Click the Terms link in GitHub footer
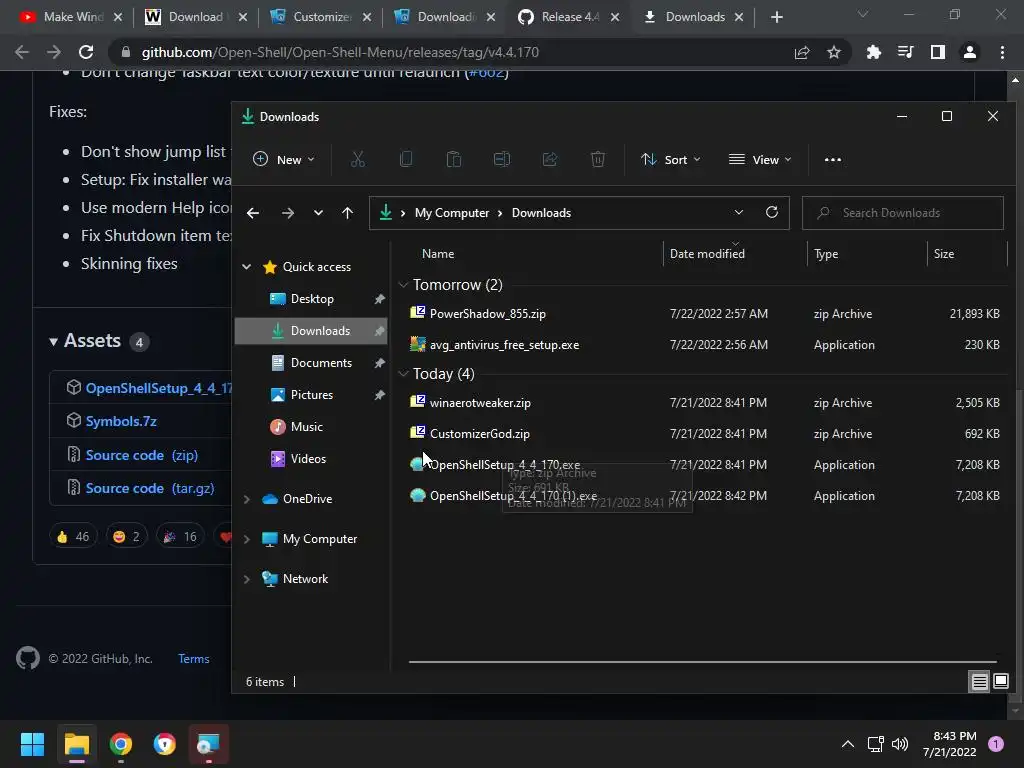Image resolution: width=1024 pixels, height=768 pixels. coord(194,659)
